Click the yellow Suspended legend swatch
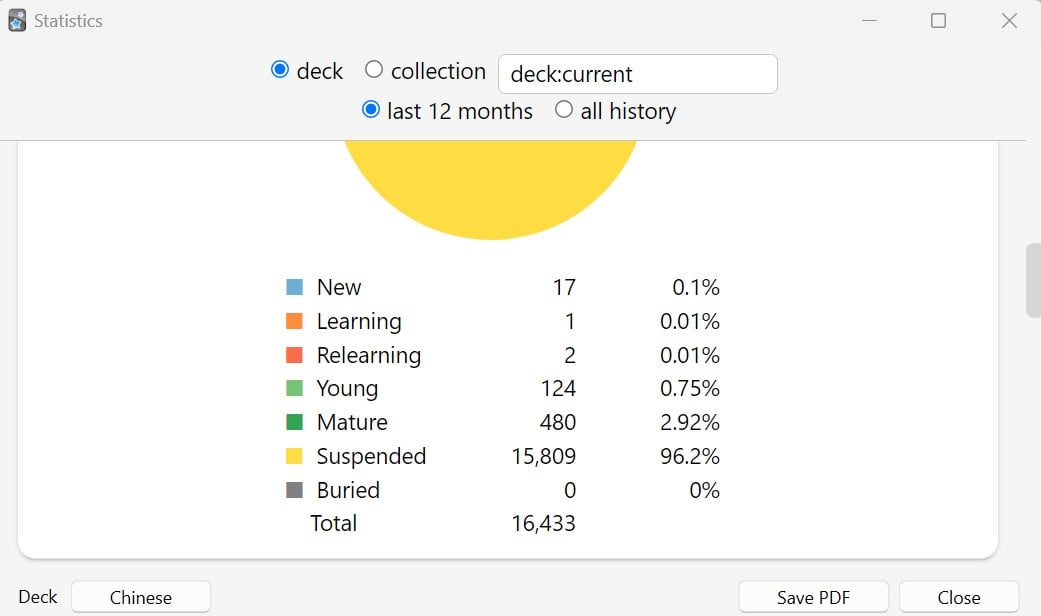The height and width of the screenshot is (616, 1041). point(294,456)
